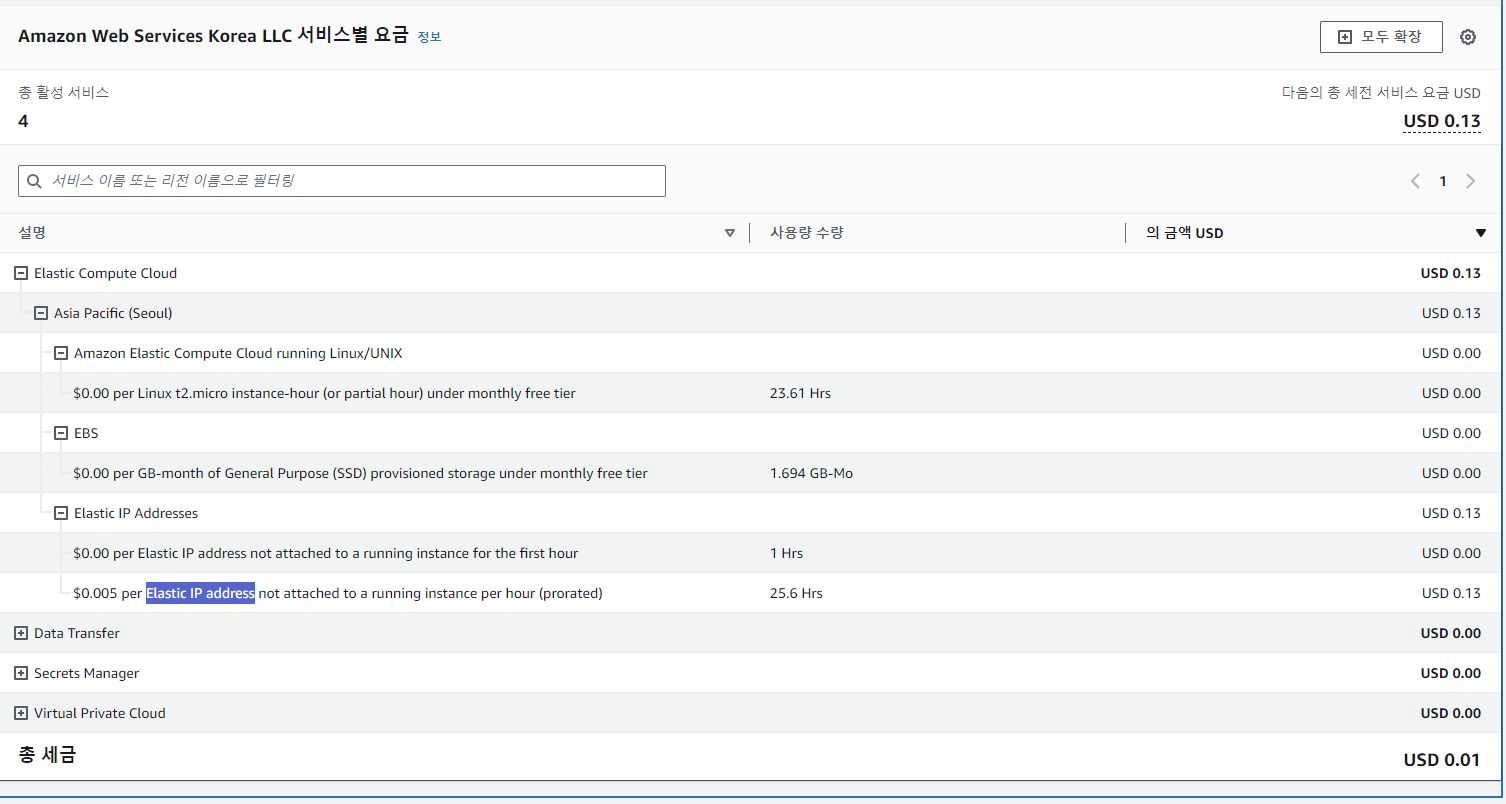
Task: Select page number 1
Action: pyautogui.click(x=1442, y=181)
